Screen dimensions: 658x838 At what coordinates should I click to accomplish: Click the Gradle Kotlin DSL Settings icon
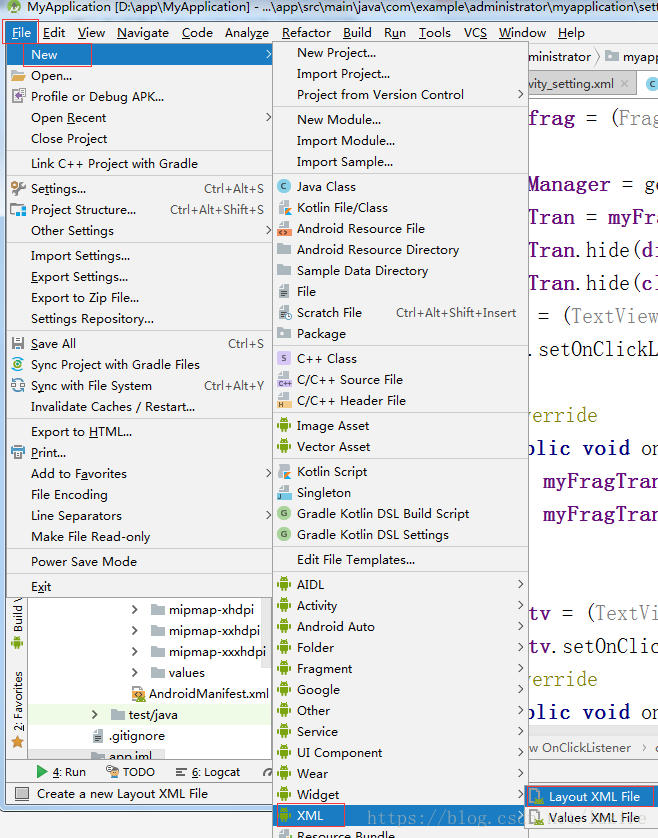click(x=284, y=534)
